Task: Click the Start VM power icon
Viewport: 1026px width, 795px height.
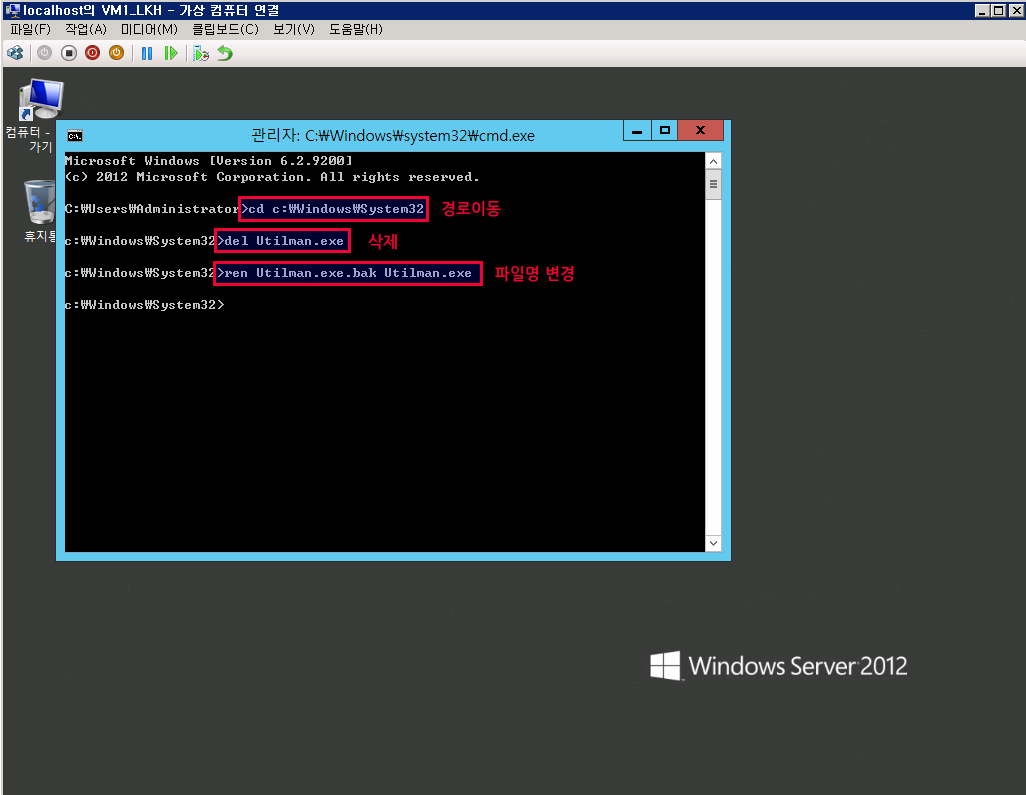Action: tap(44, 53)
